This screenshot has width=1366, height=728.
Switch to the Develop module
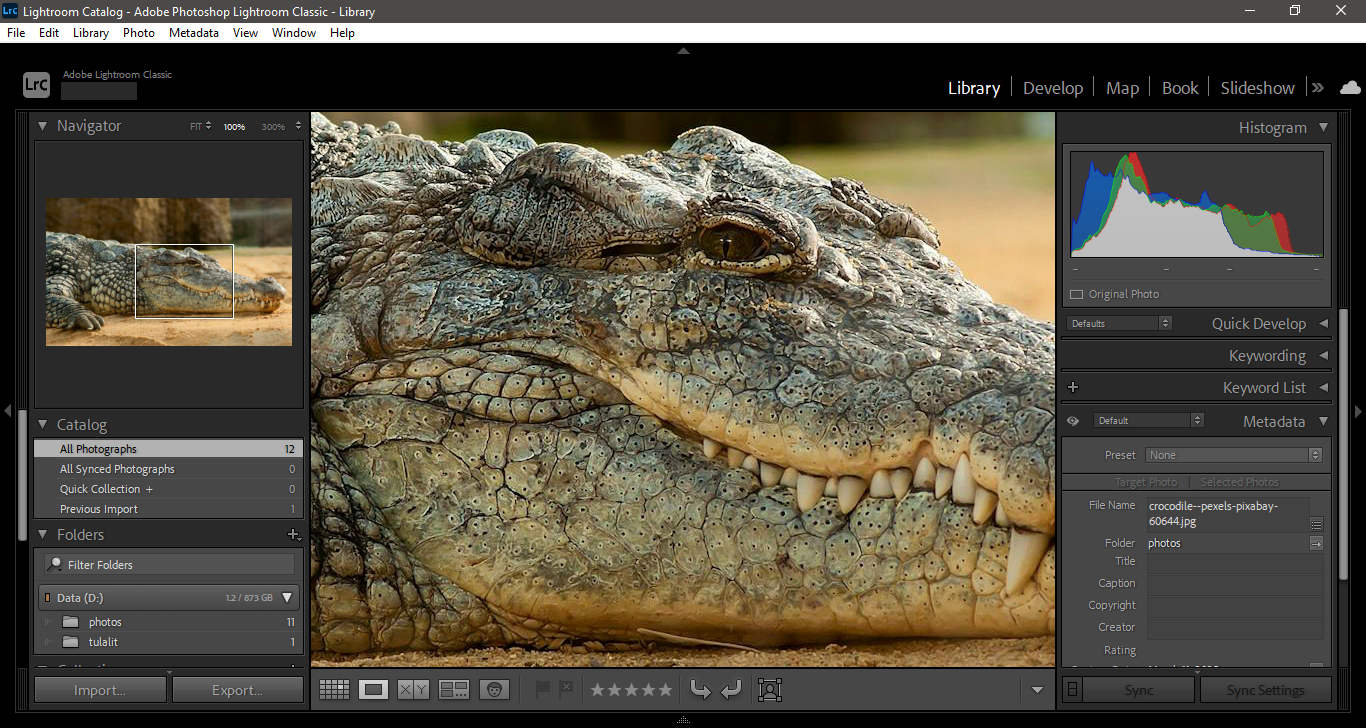pos(1052,88)
